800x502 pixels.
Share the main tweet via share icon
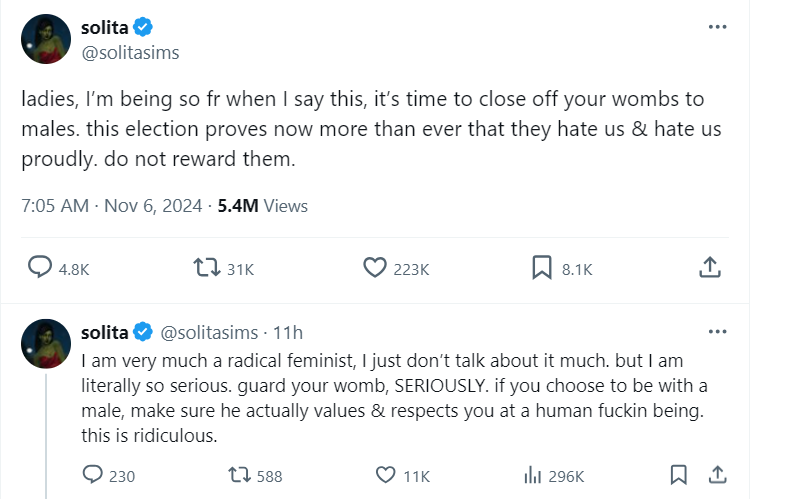709,268
